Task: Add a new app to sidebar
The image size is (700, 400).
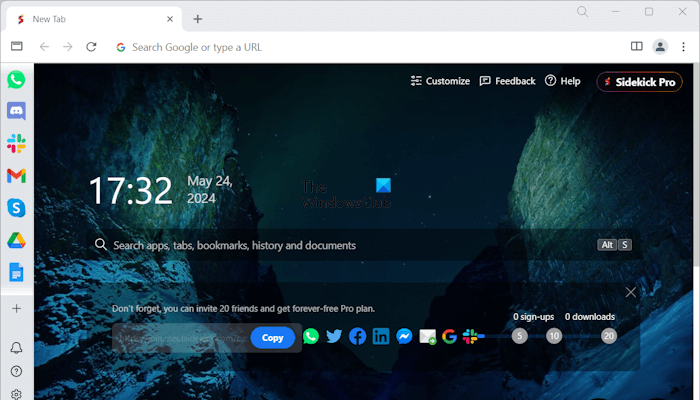Action: pyautogui.click(x=16, y=309)
